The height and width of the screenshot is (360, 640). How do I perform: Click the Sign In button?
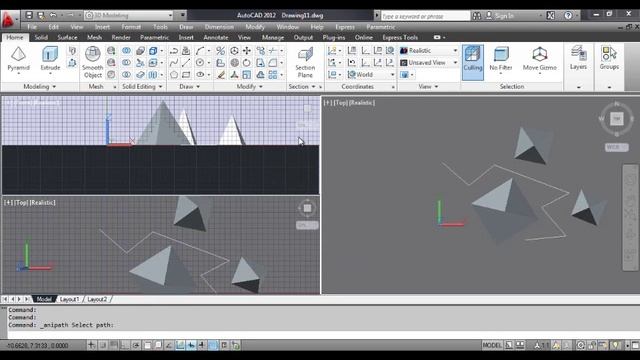(500, 16)
